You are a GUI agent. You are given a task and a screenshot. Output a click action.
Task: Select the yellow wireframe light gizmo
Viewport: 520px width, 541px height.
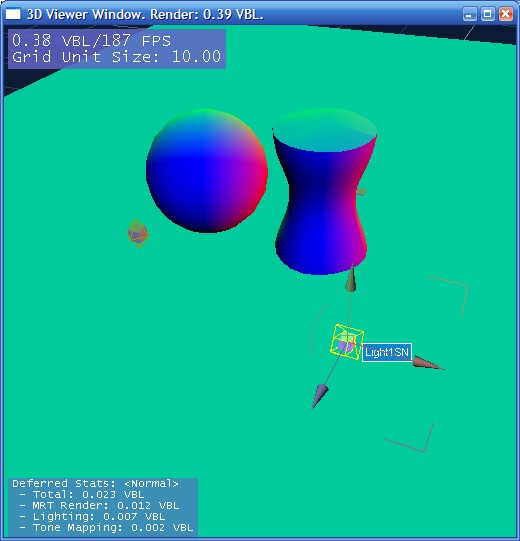coord(346,342)
